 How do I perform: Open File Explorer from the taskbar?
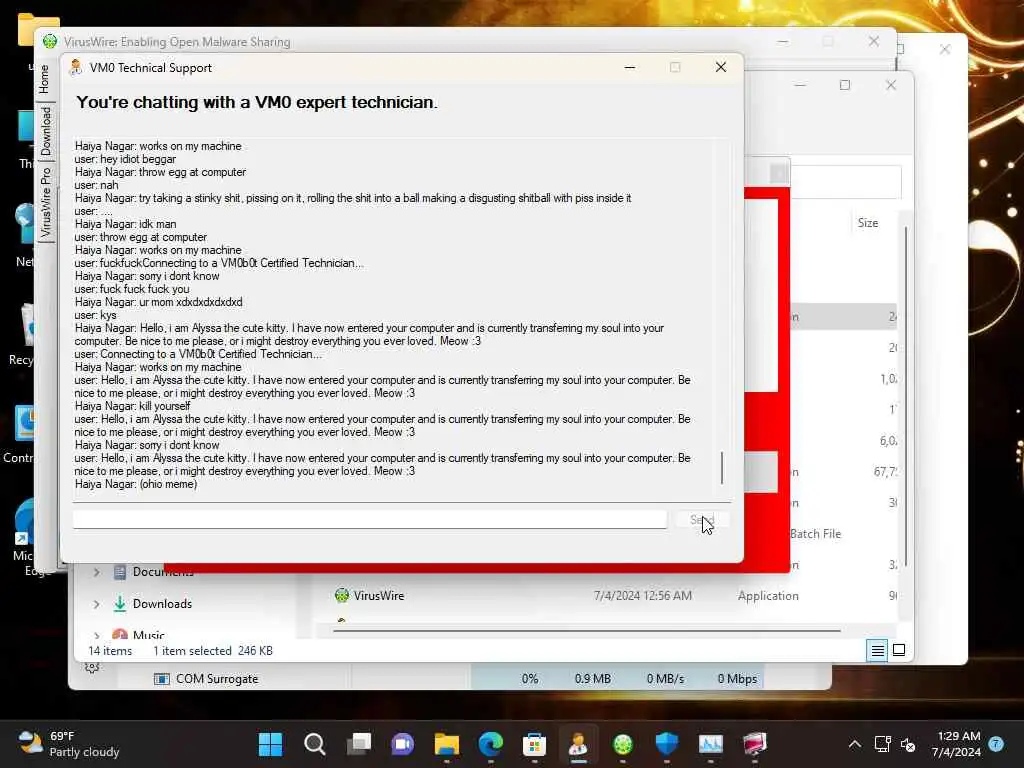447,744
